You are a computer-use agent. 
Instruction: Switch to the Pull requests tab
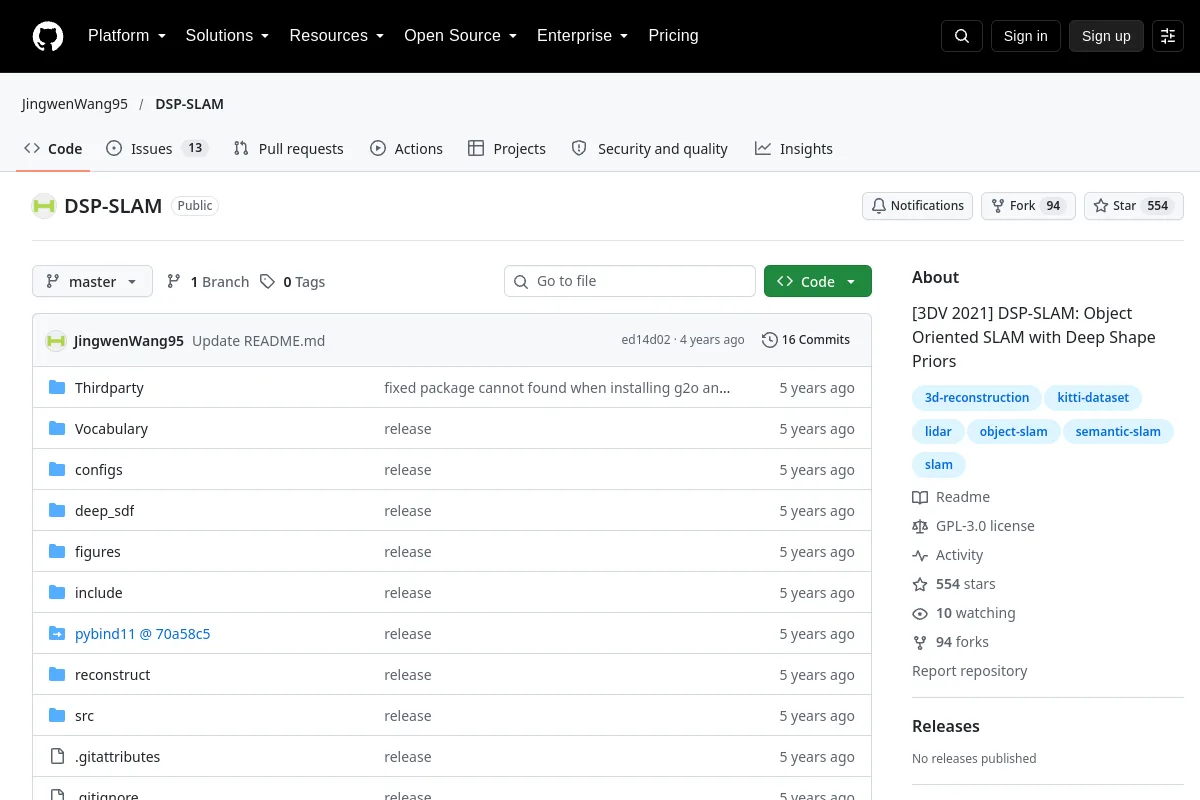coord(288,149)
